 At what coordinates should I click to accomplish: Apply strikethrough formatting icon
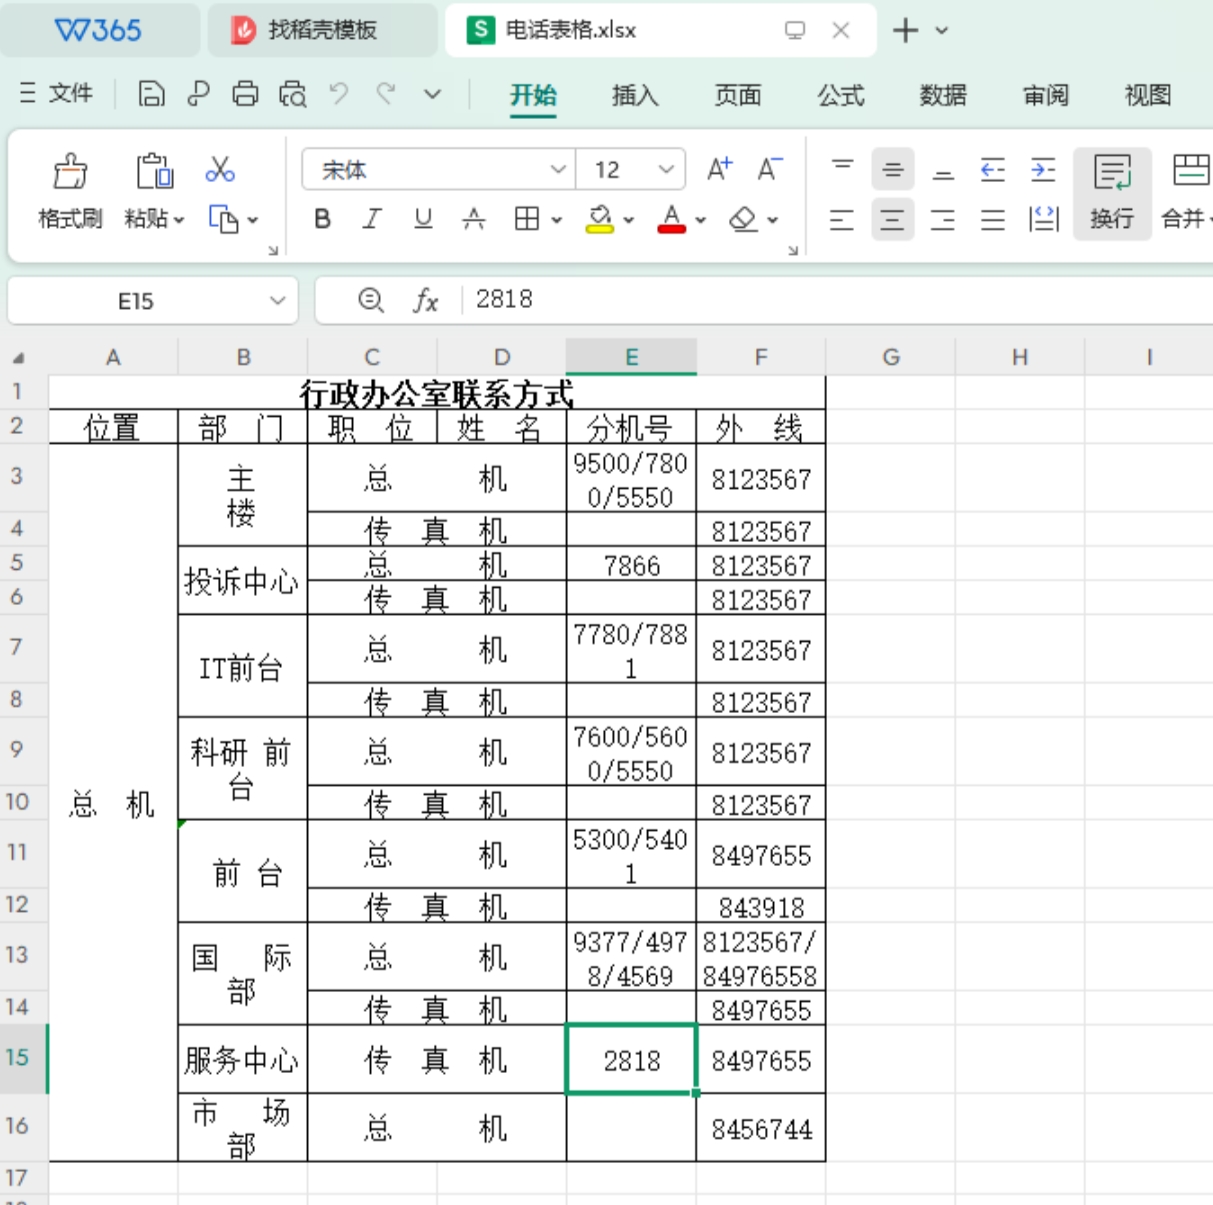[474, 219]
